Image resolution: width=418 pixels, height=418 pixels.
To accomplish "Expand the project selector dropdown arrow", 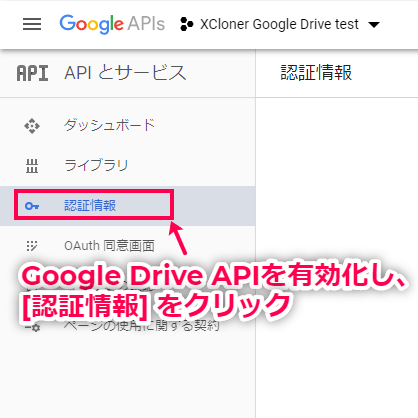I will [374, 24].
